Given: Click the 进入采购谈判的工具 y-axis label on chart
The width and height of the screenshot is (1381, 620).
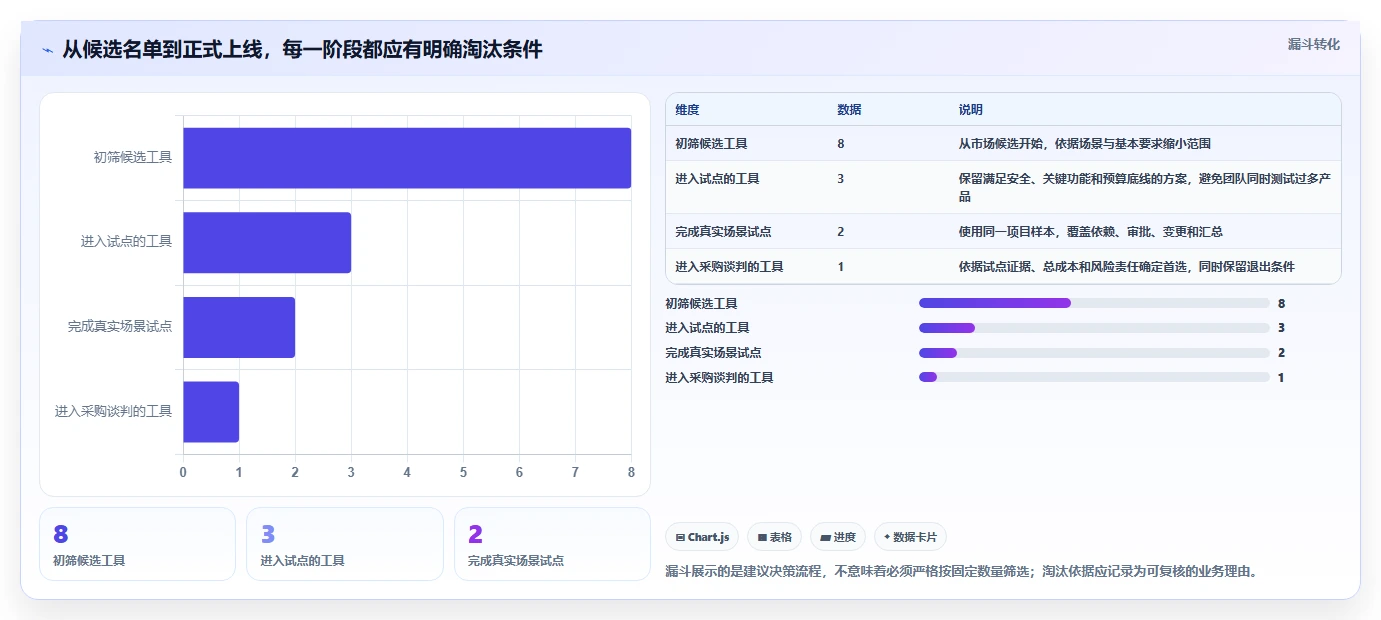Looking at the screenshot, I should (114, 411).
